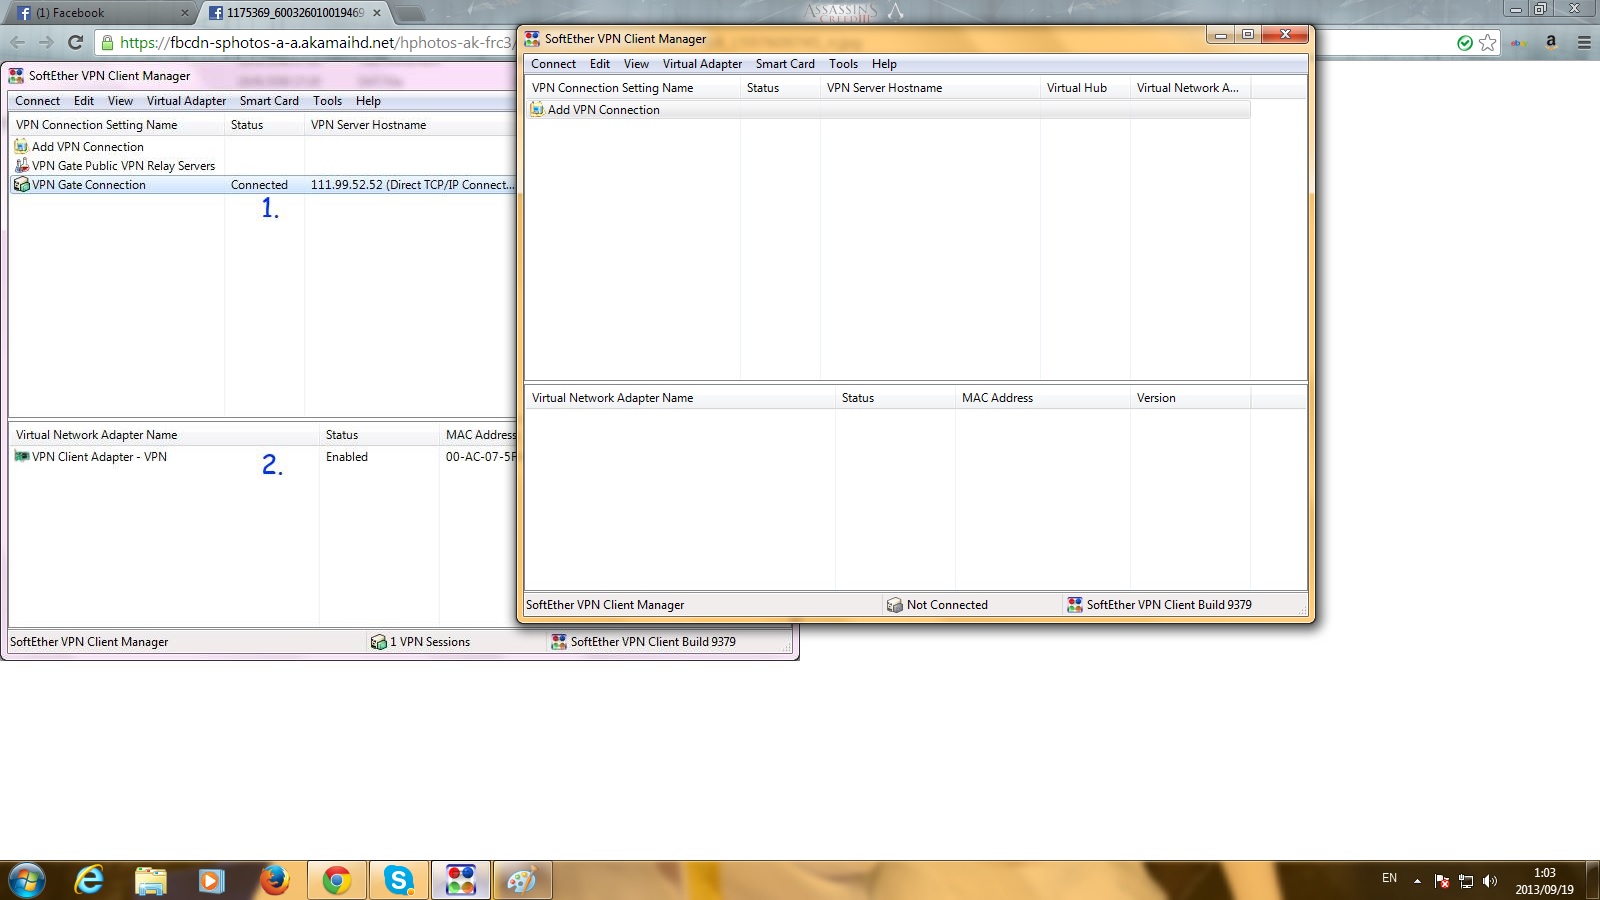Minimize the front SoftEther VPN Client Manager window
Screen dimensions: 1600x900
(1220, 35)
